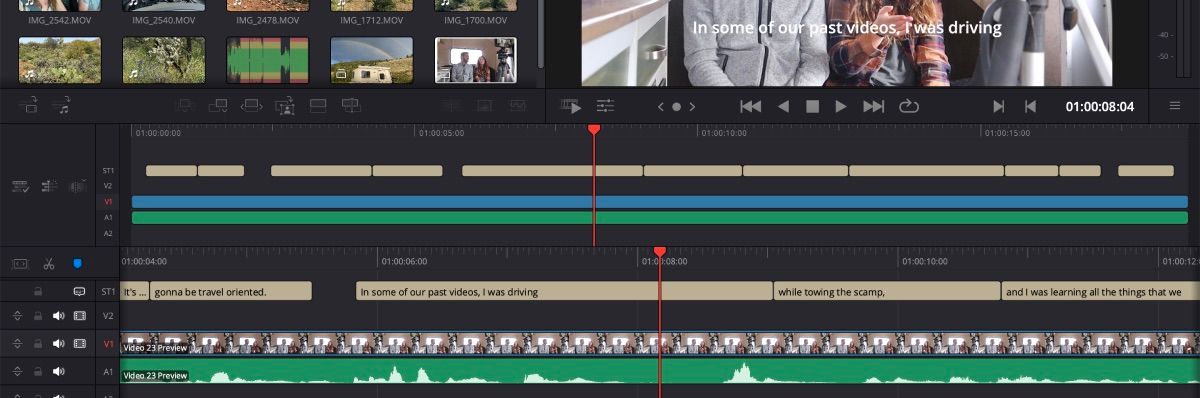
Task: Play the timeline forward
Action: tap(841, 106)
